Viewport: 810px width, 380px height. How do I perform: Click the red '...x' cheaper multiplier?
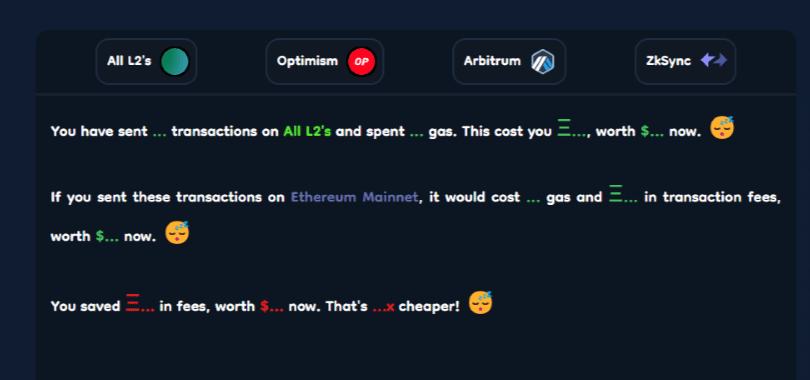383,307
